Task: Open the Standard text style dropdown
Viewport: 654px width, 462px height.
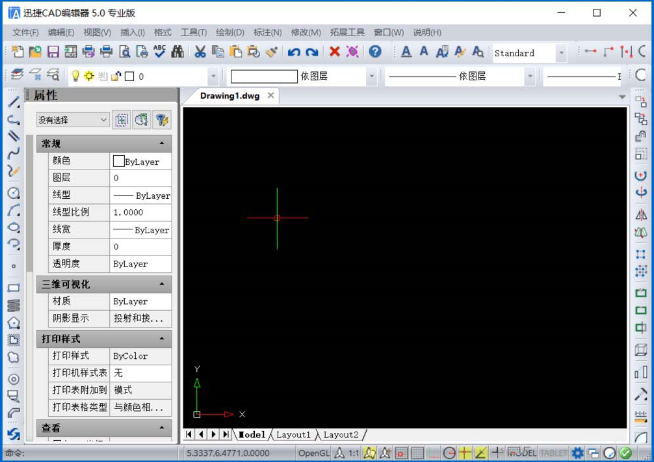Action: [561, 52]
